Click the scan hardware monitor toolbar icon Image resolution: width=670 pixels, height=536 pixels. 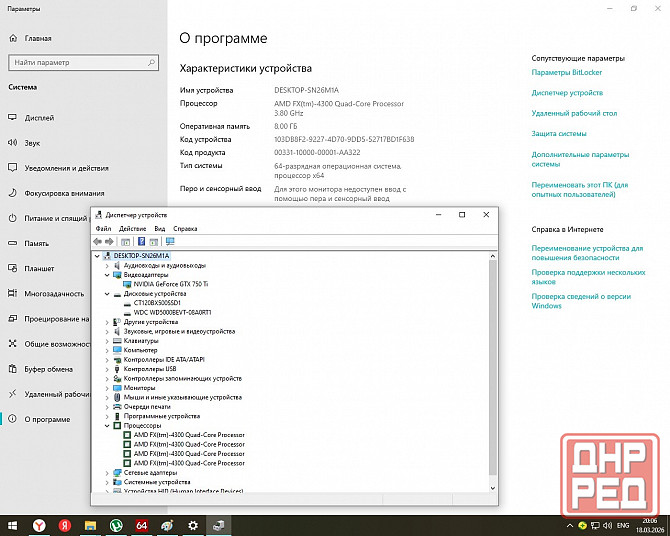(170, 241)
